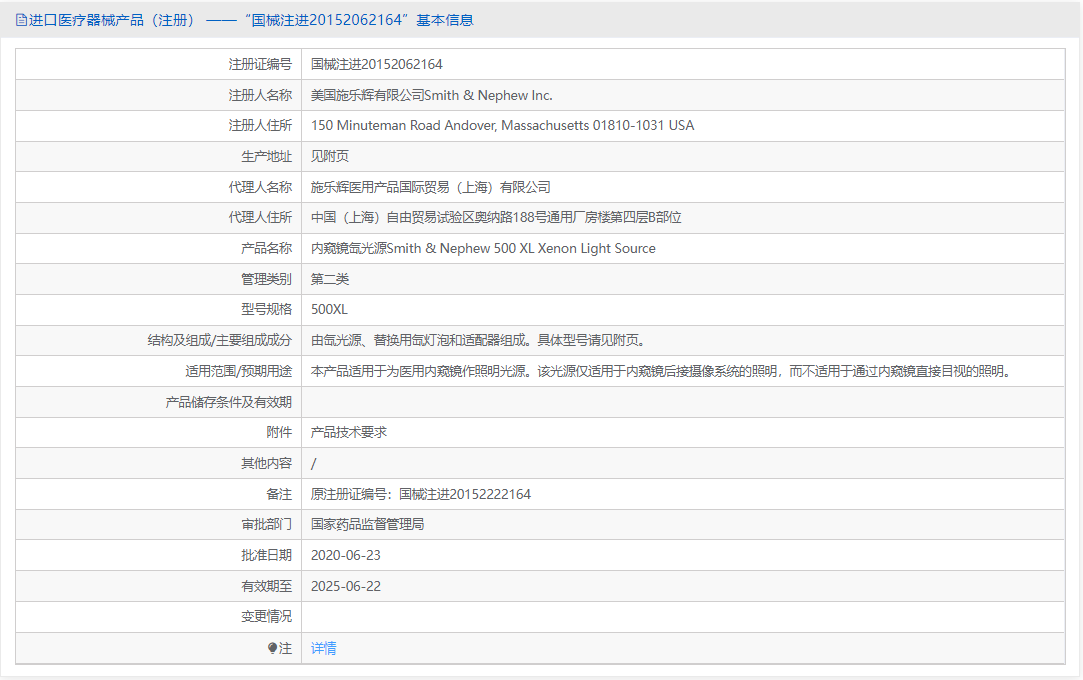The image size is (1083, 680).
Task: Select approval date 2020-06-23
Action: click(345, 556)
